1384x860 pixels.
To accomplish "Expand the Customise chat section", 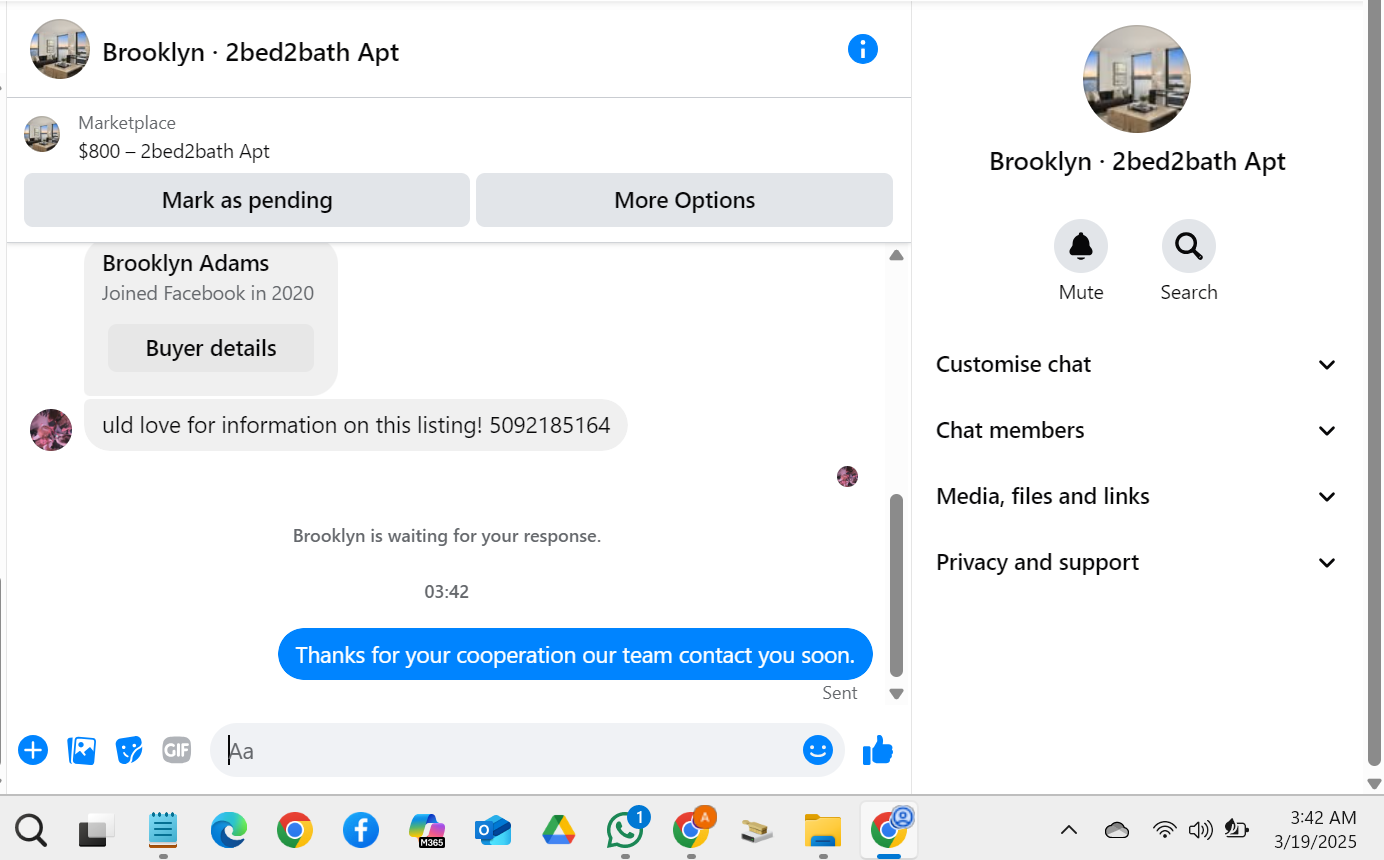I will [1136, 365].
